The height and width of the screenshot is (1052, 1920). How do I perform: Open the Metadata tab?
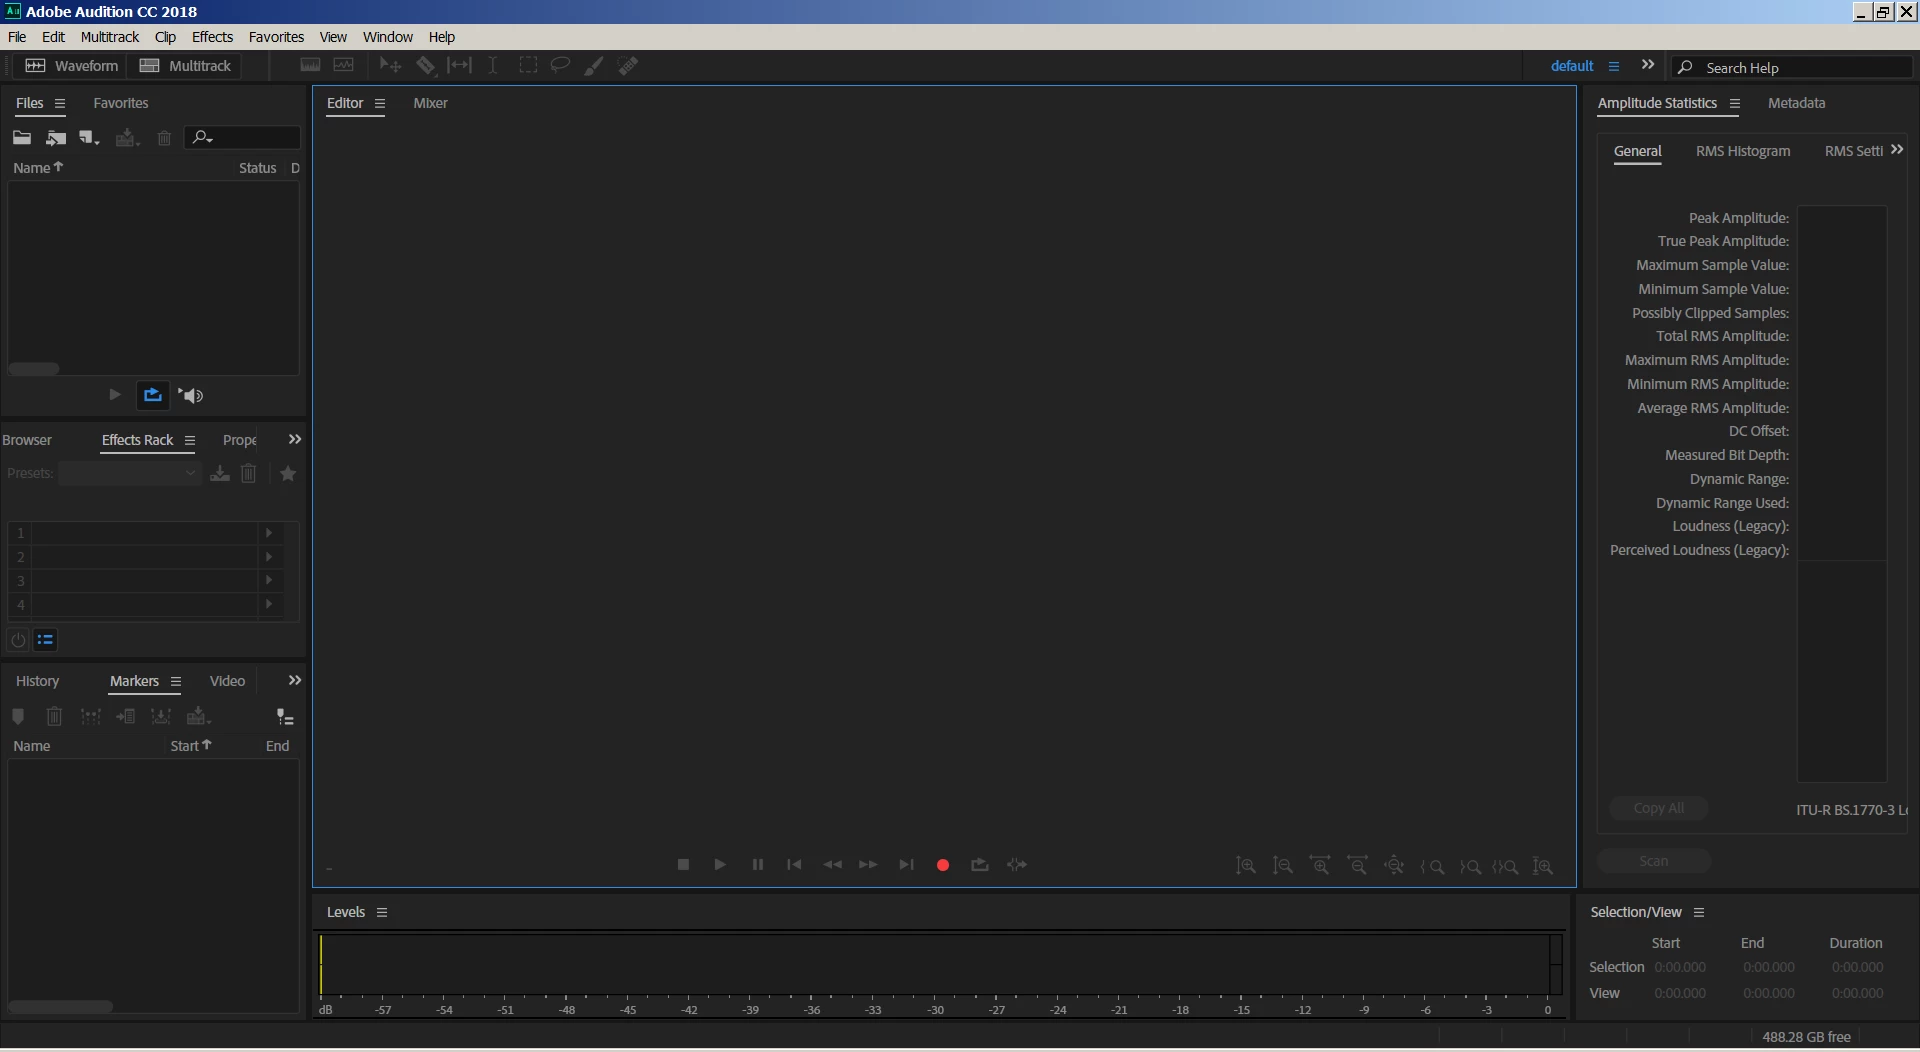[1796, 103]
